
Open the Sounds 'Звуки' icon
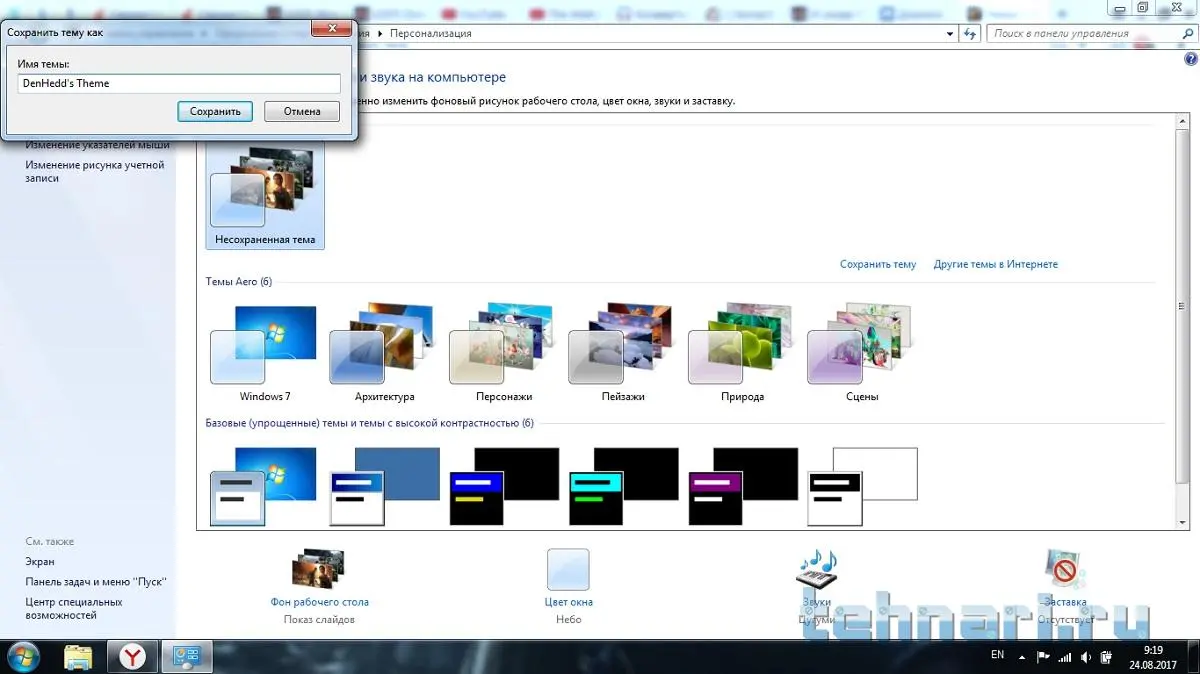point(816,571)
